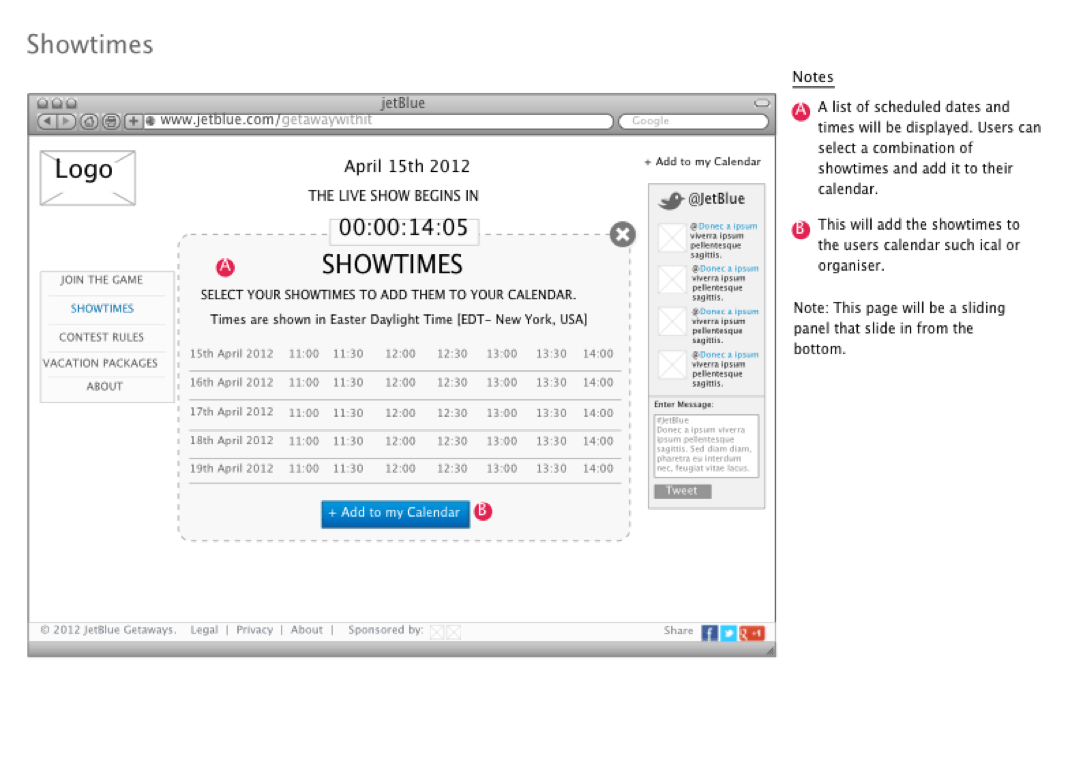This screenshot has width=1068, height=764.
Task: Share via the Google +1 icon in footer
Action: click(x=752, y=633)
